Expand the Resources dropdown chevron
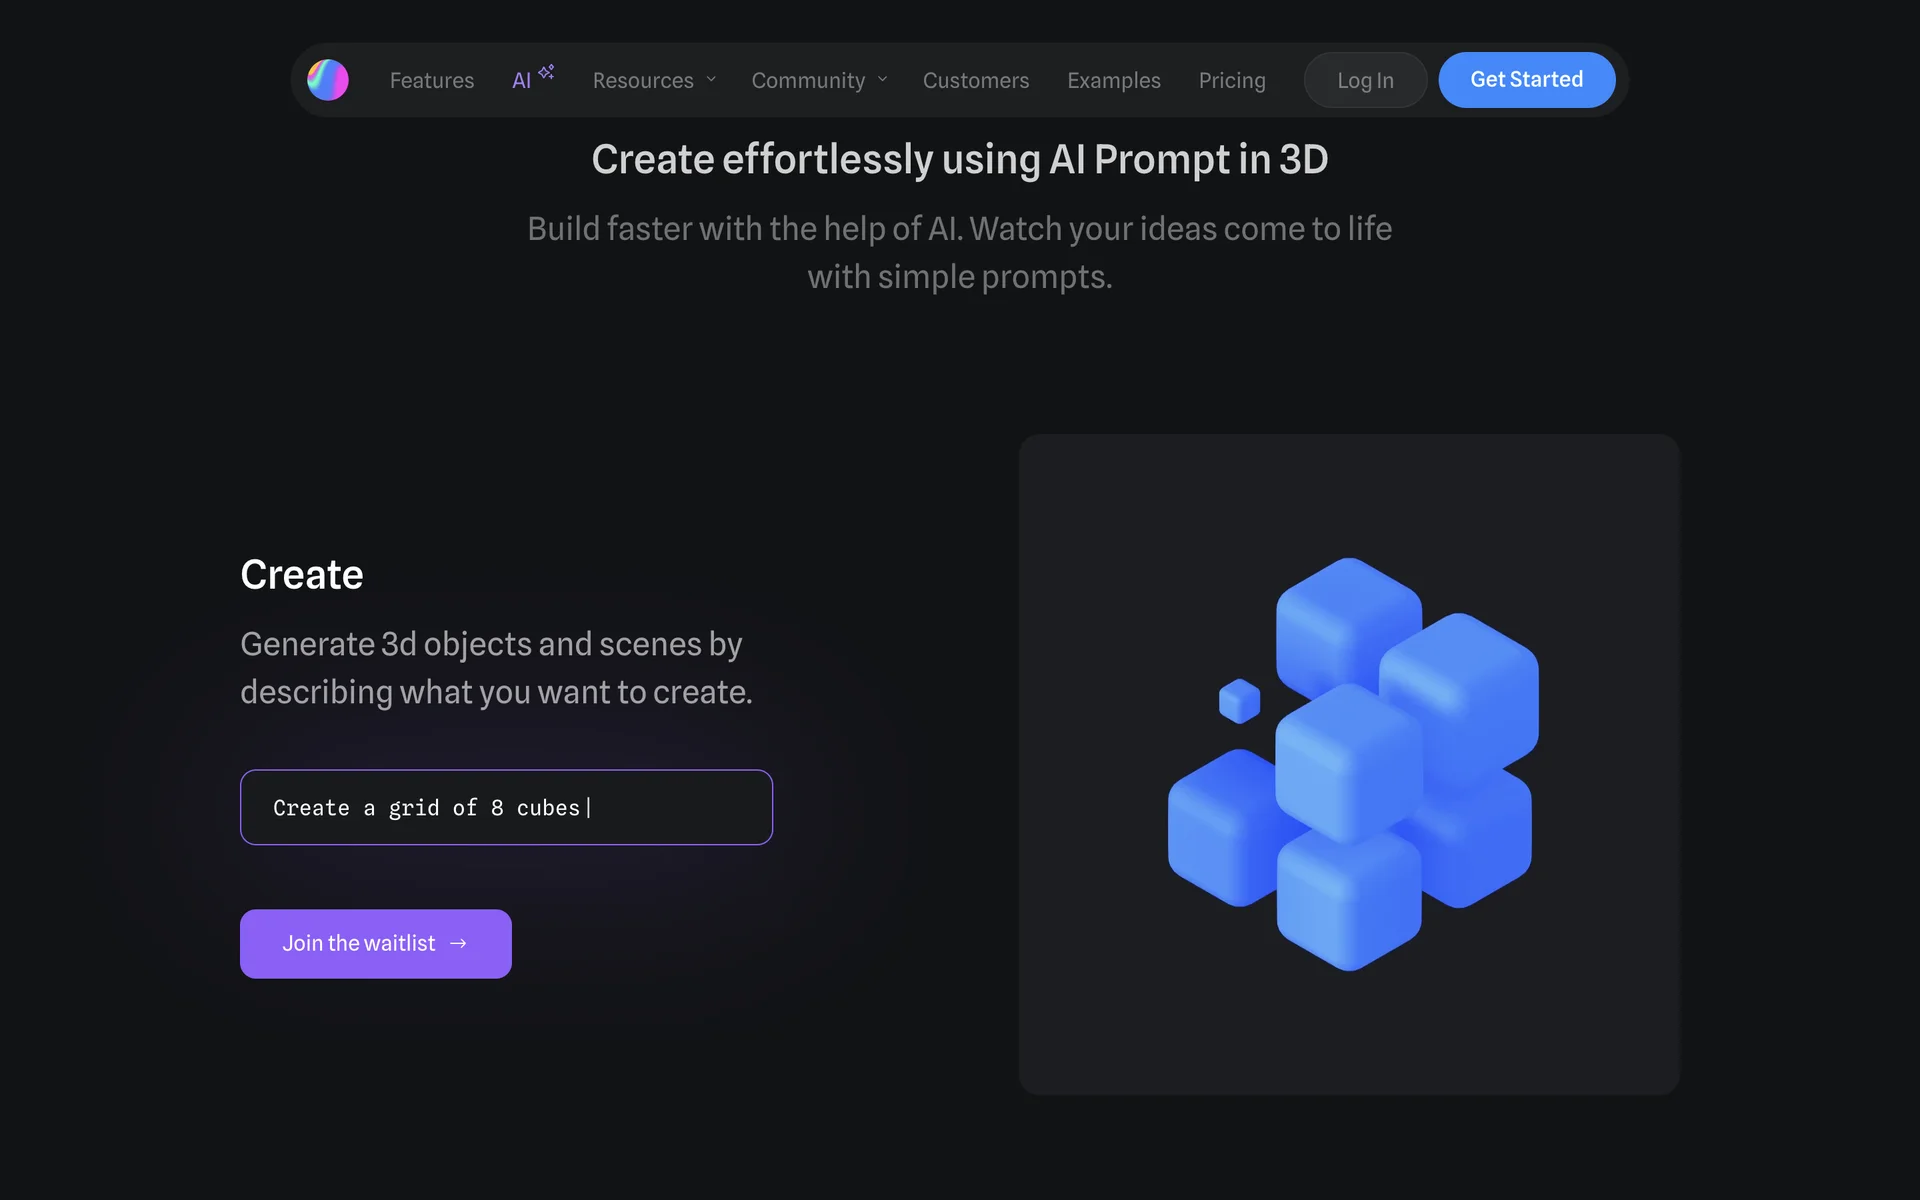The height and width of the screenshot is (1200, 1920). tap(711, 80)
